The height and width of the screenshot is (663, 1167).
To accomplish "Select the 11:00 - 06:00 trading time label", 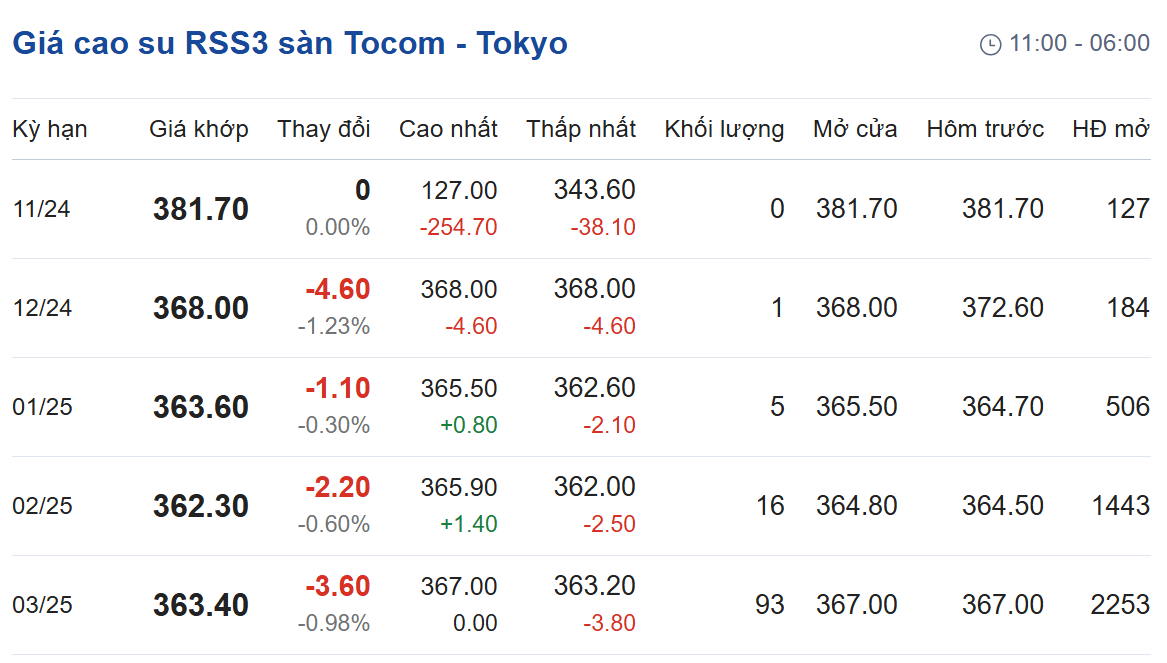I will click(x=1079, y=43).
